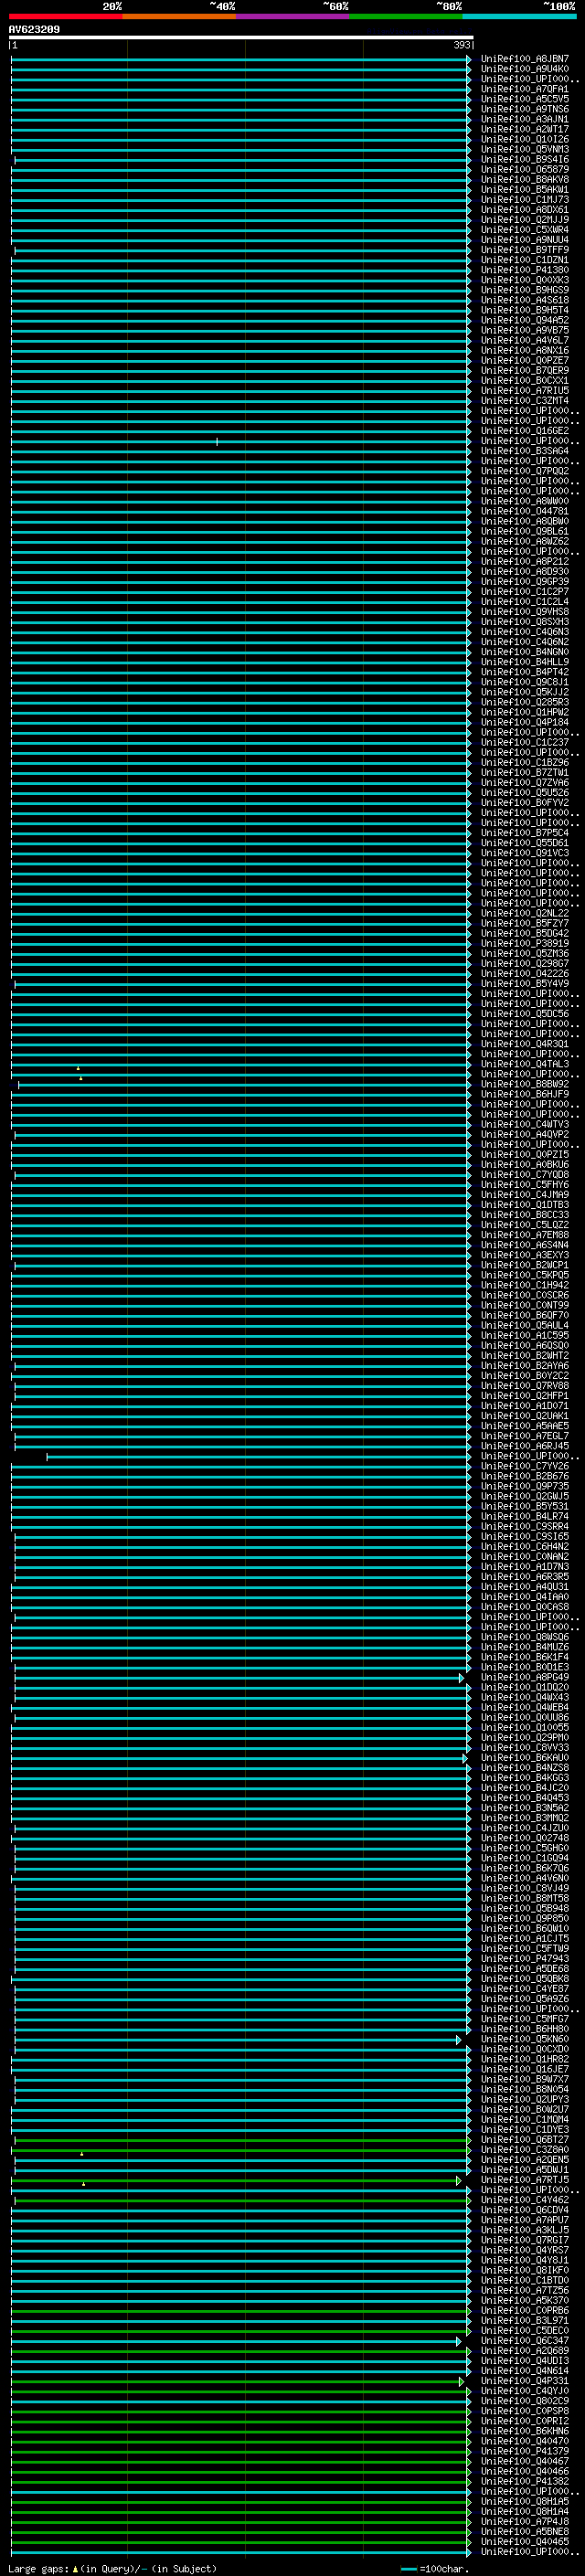This screenshot has width=585, height=2576.
Task: Select label UniRef100_A2WT17
Action: pyautogui.click(x=525, y=129)
